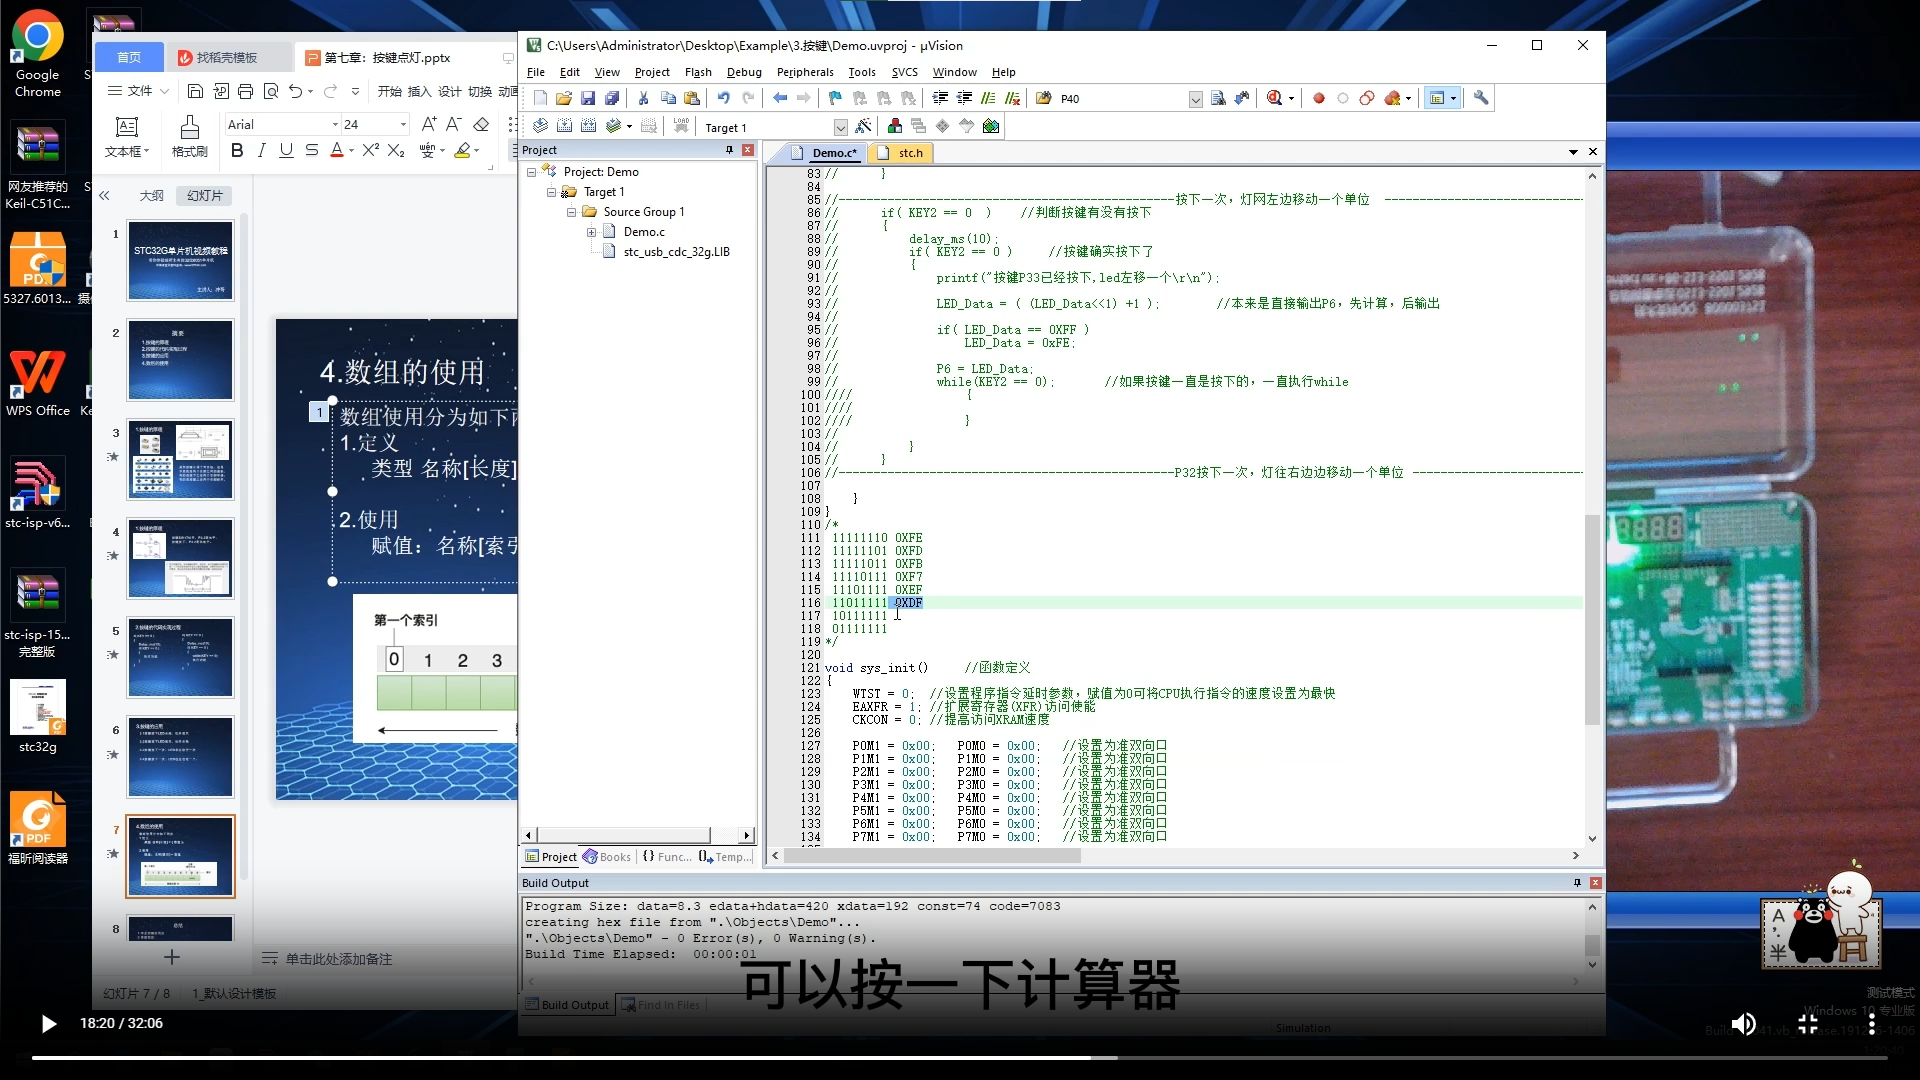Open the Flash menu in µVision
1920x1080 pixels.
(698, 72)
